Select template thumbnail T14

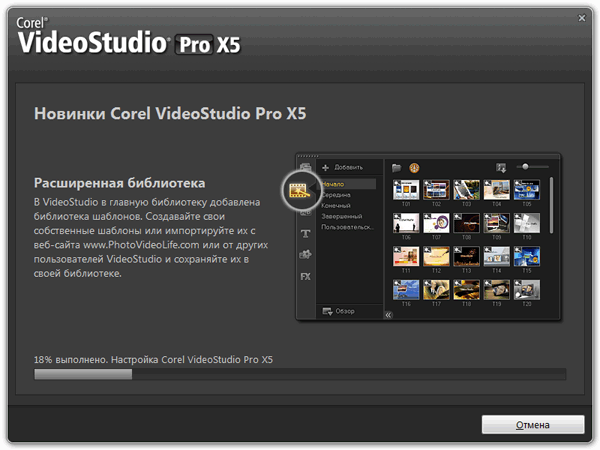[497, 256]
